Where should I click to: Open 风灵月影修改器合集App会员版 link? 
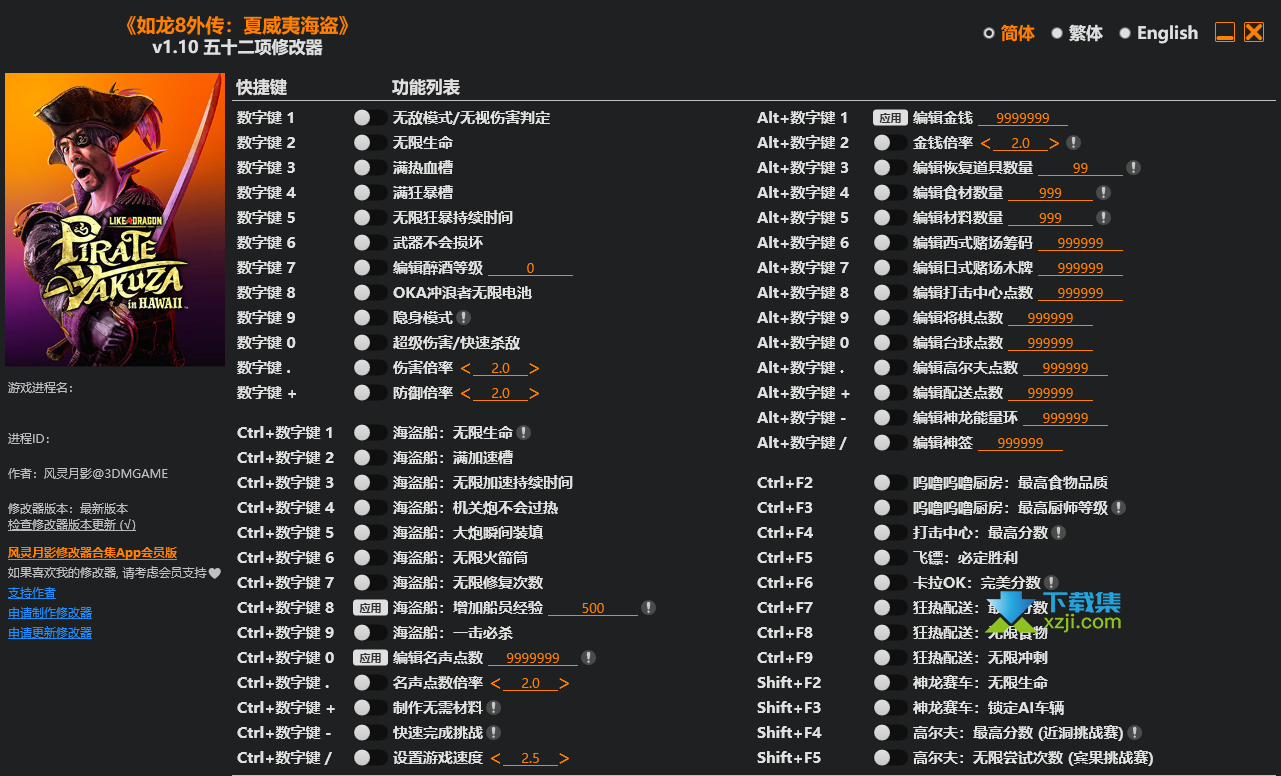click(92, 552)
